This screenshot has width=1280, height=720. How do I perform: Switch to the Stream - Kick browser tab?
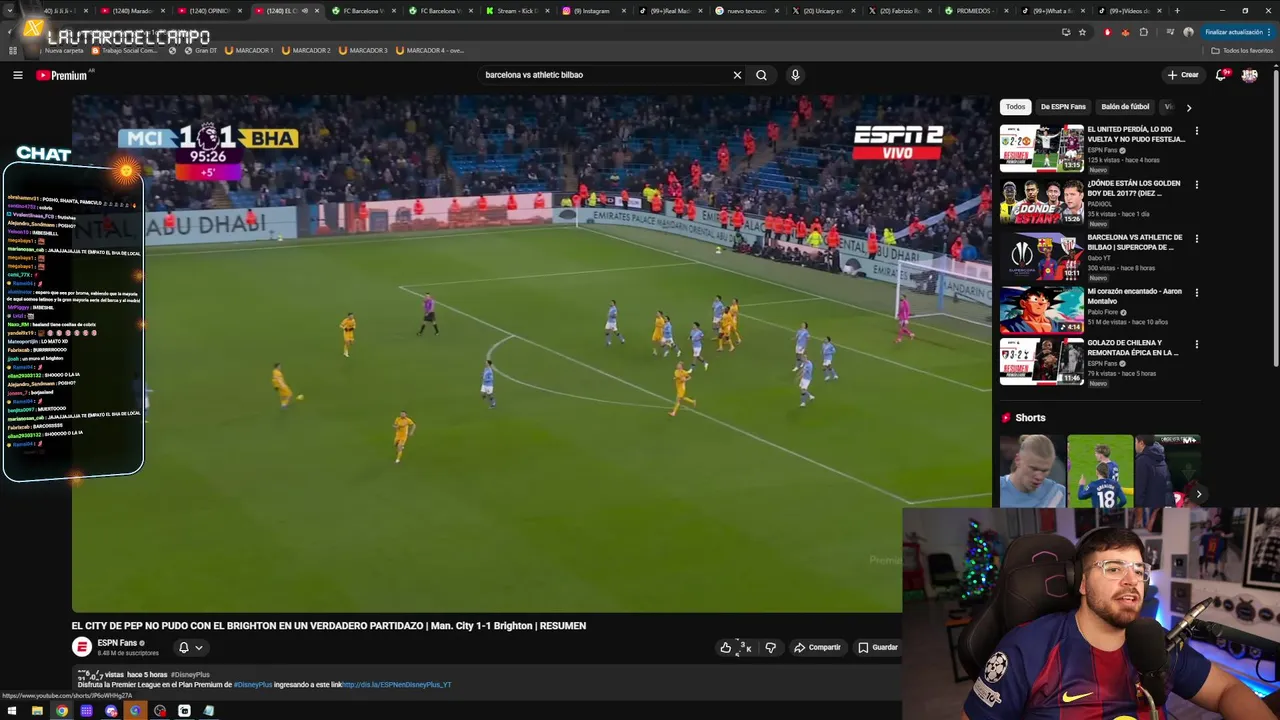516,11
